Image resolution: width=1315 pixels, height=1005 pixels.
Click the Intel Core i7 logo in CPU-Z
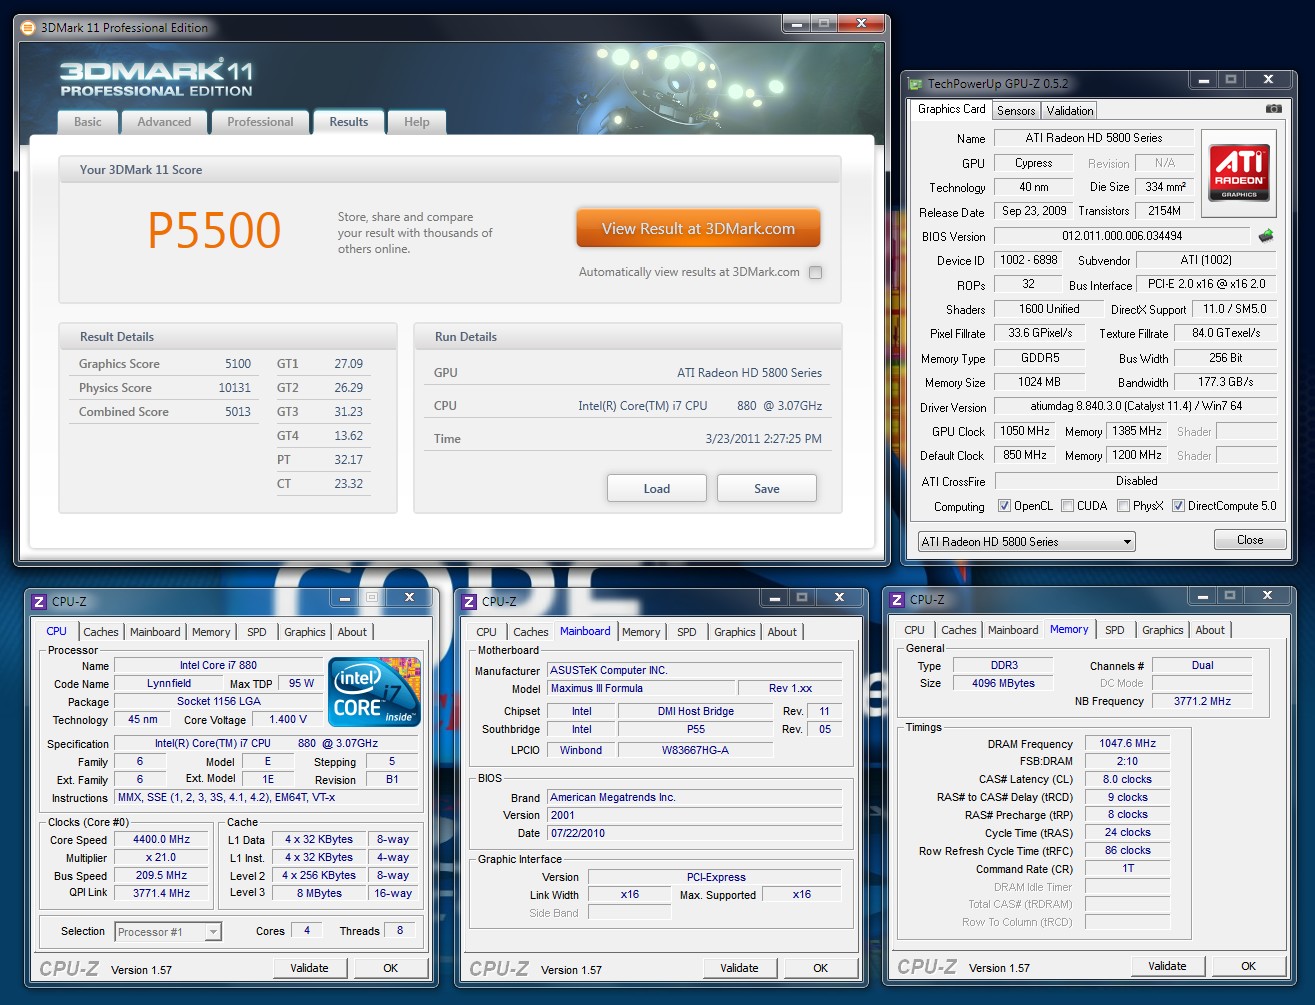coord(374,691)
